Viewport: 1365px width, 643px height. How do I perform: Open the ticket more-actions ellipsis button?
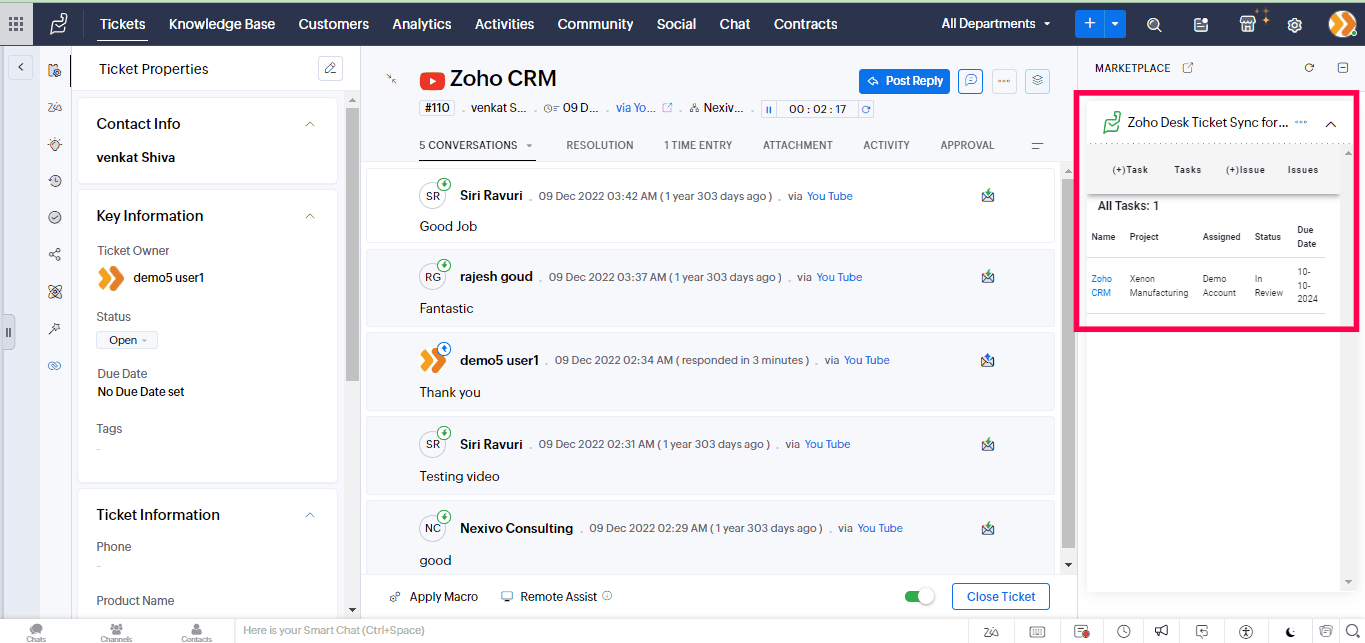[x=1004, y=81]
